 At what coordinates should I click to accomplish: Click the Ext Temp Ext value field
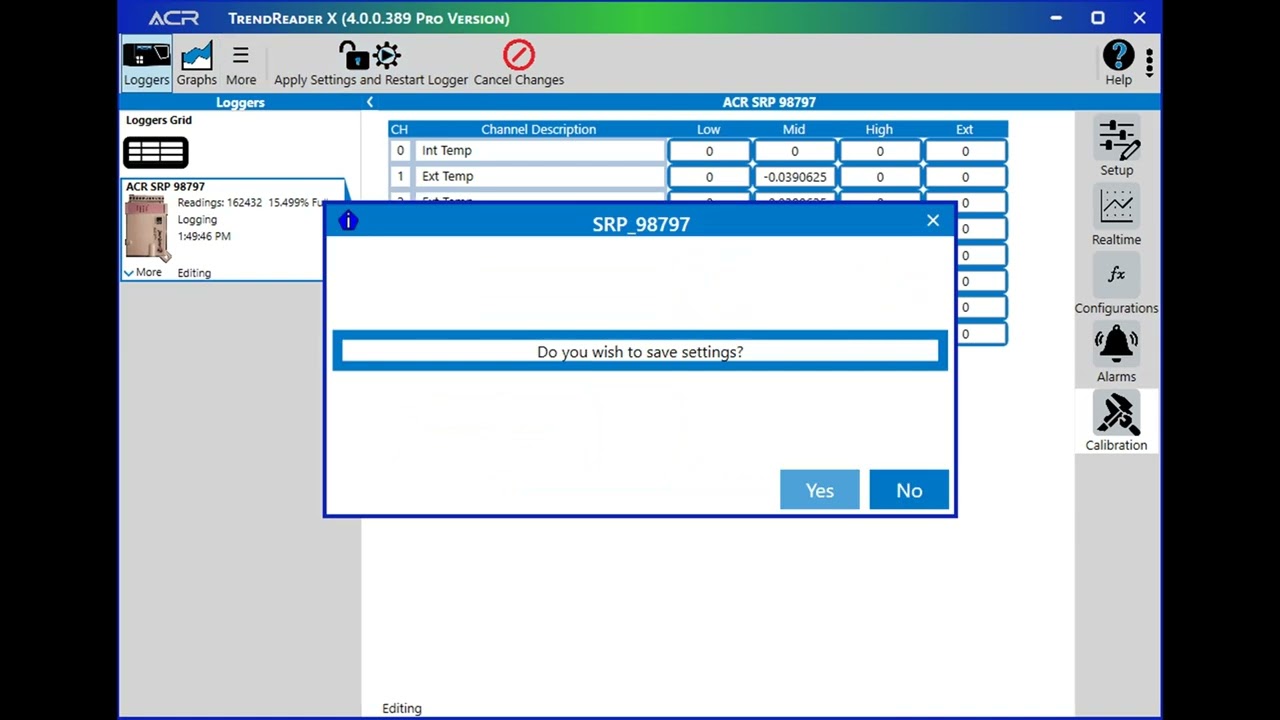click(x=965, y=177)
